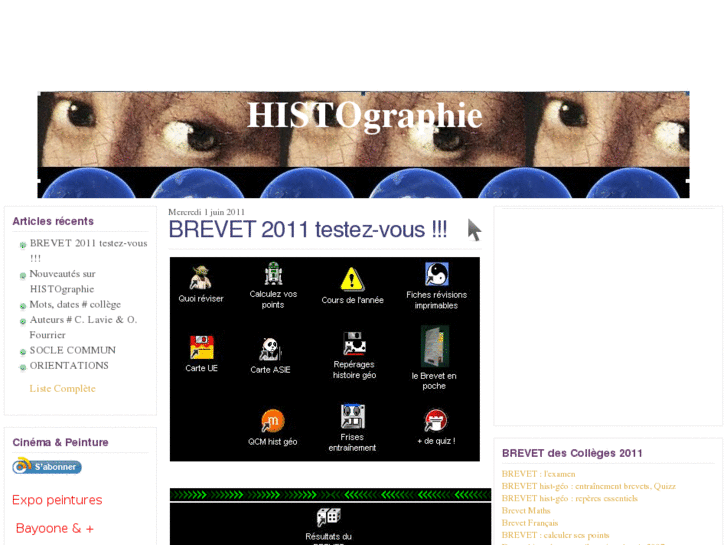The height and width of the screenshot is (545, 727).
Task: Click the panda 'Carte ASIE' icon
Action: click(270, 349)
